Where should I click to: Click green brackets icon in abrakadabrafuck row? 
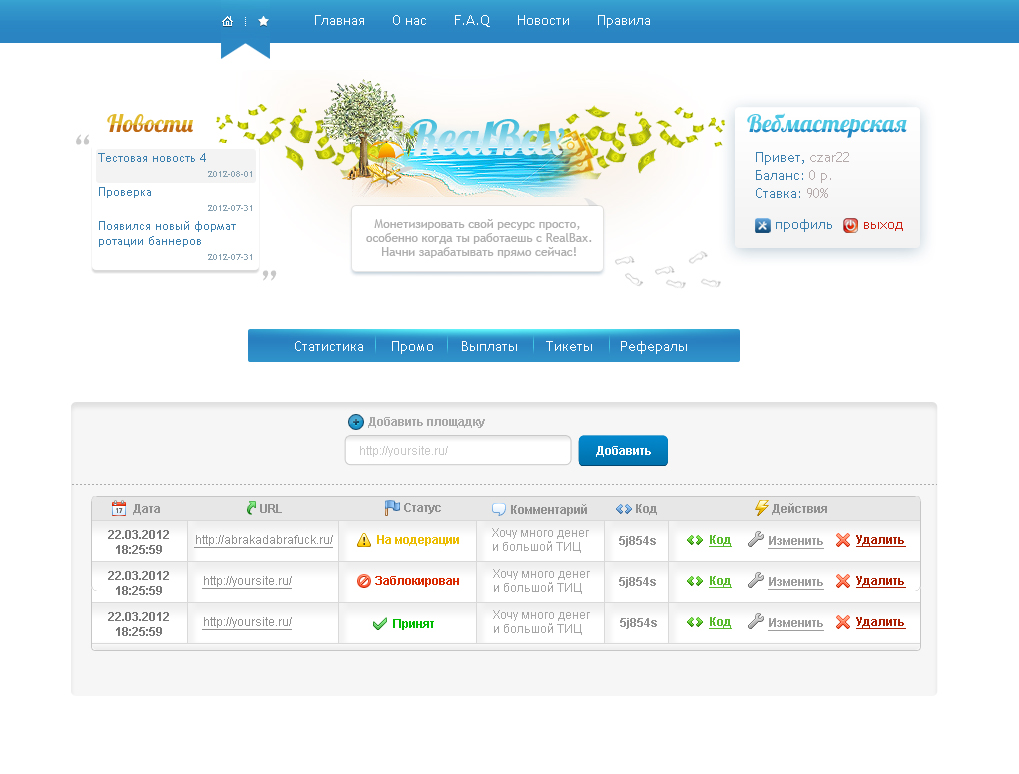(x=695, y=540)
